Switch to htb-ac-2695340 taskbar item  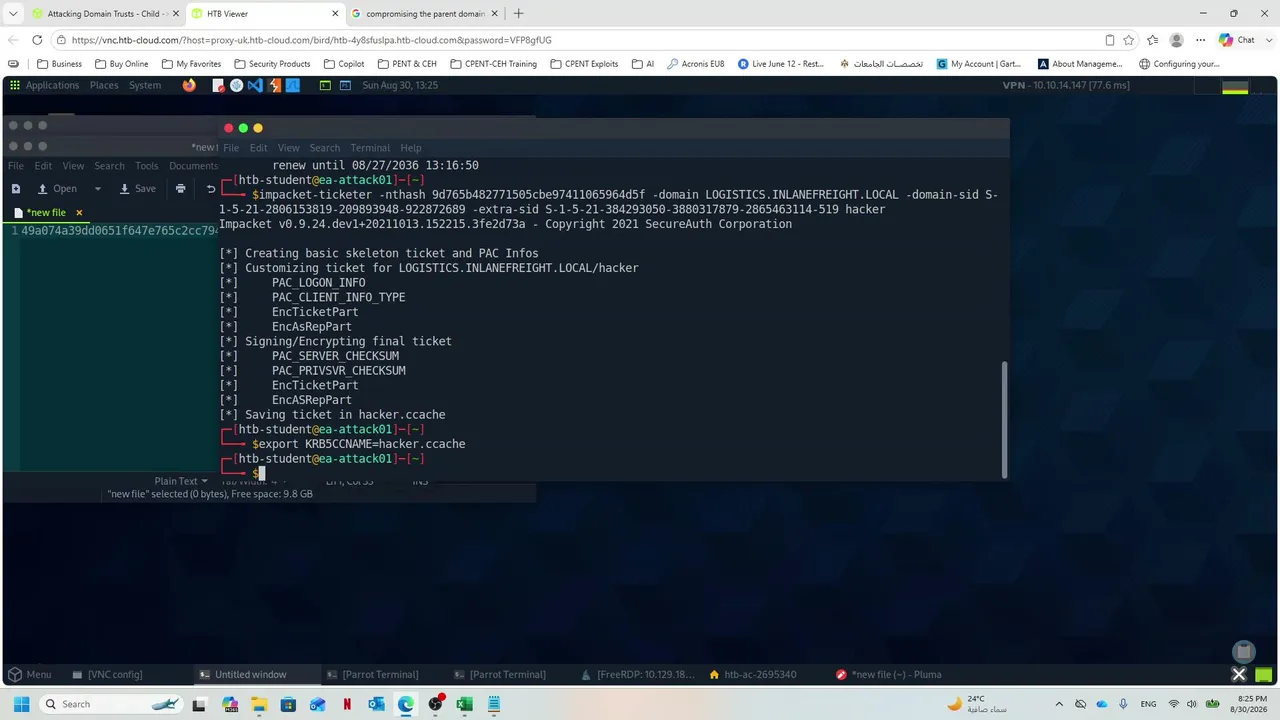pos(752,674)
